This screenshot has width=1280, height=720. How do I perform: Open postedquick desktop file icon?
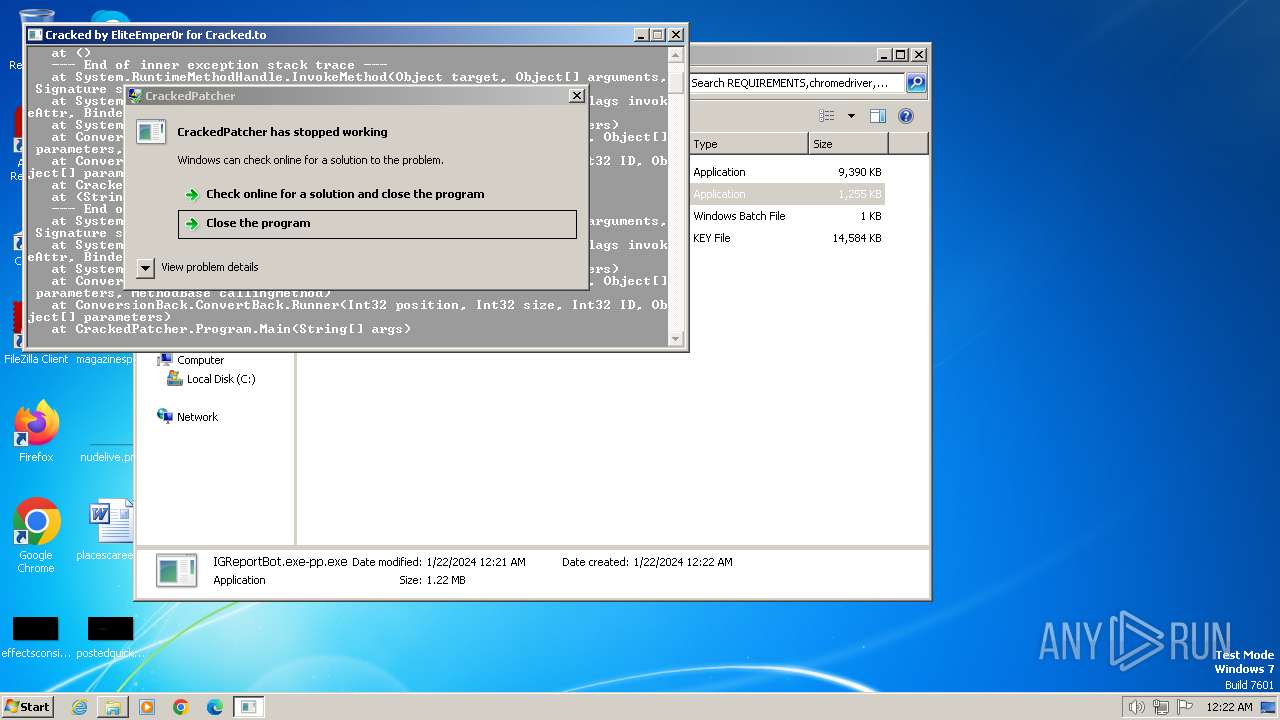pyautogui.click(x=110, y=638)
